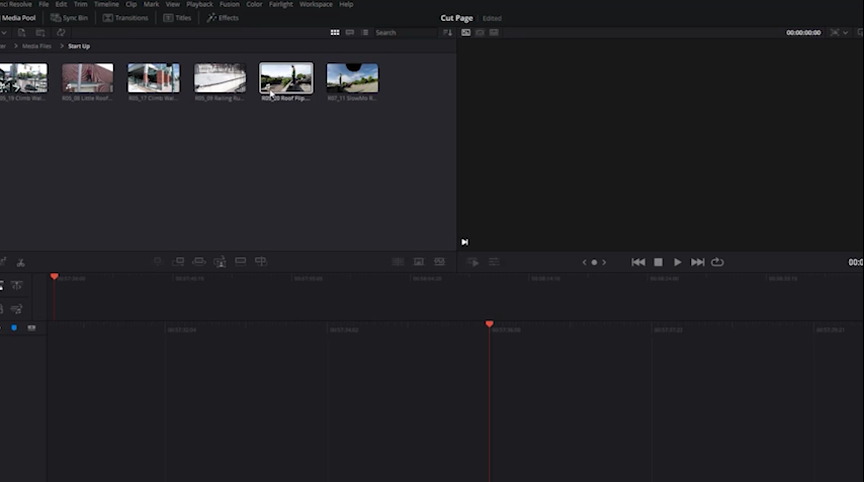Toggle loop playback in viewer
Viewport: 864px width, 482px height.
[x=717, y=262]
